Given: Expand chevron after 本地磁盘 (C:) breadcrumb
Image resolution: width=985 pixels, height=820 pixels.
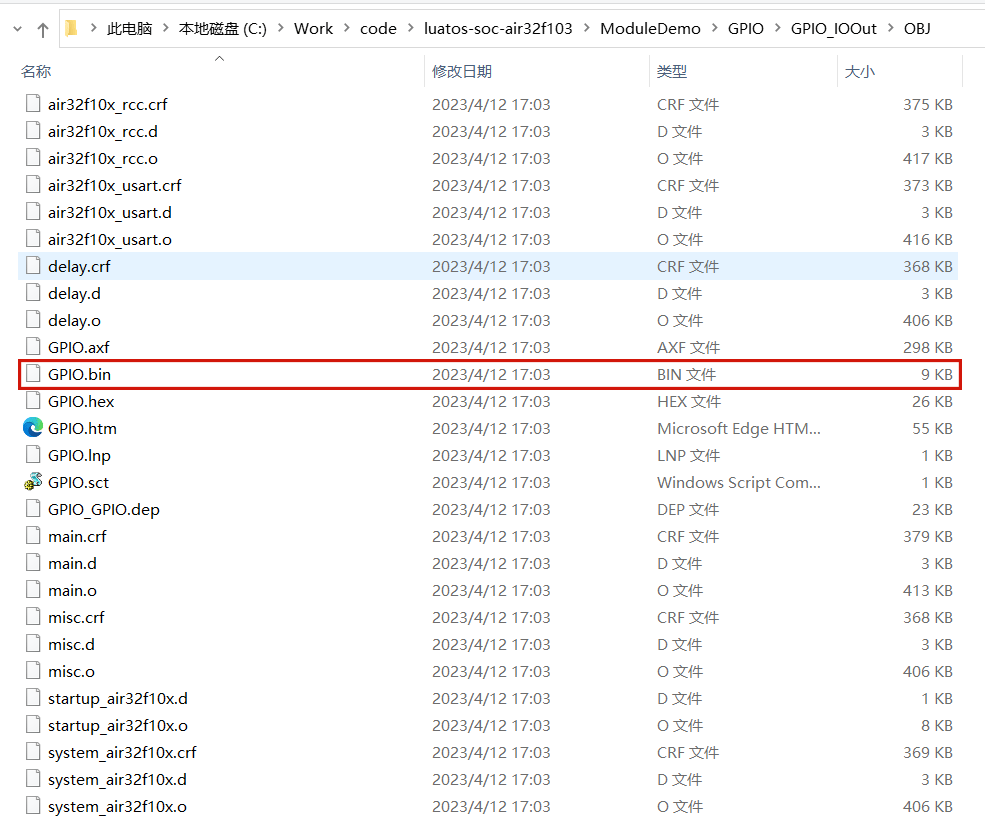Looking at the screenshot, I should click(280, 28).
